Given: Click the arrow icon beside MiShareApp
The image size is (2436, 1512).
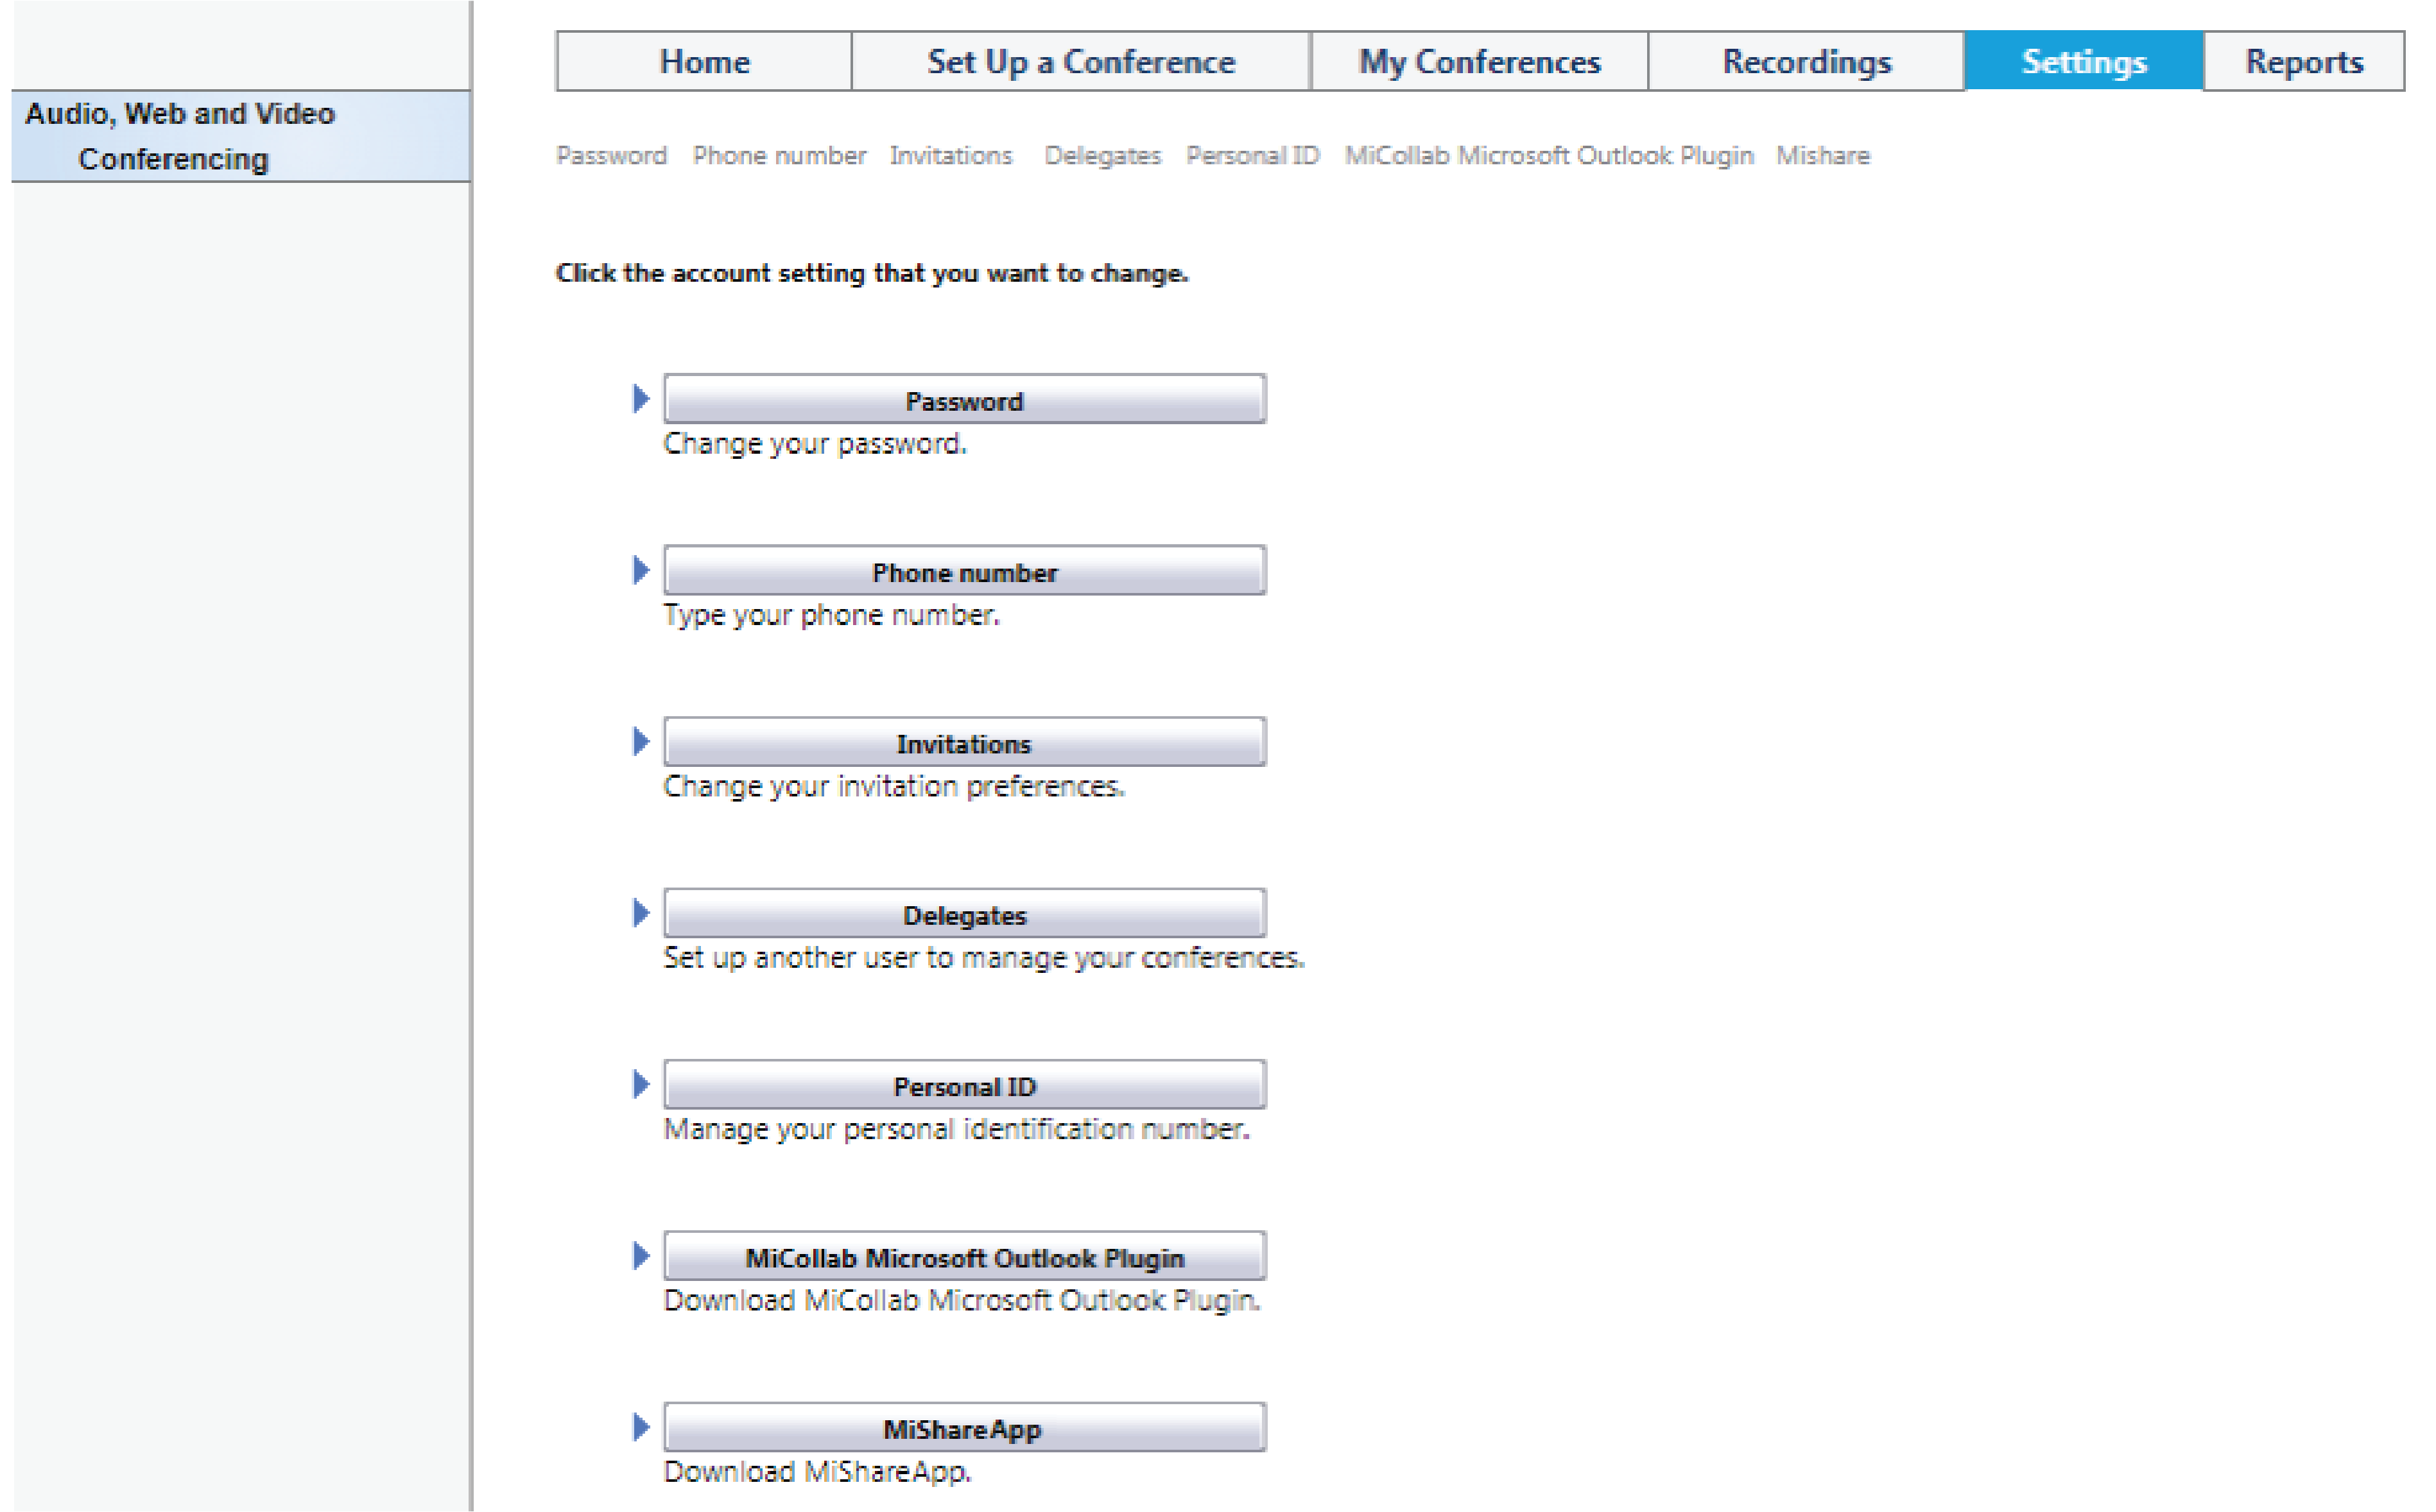Looking at the screenshot, I should pos(641,1427).
